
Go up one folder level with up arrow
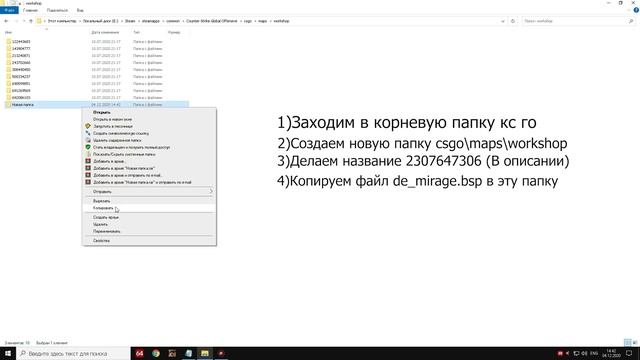31,21
